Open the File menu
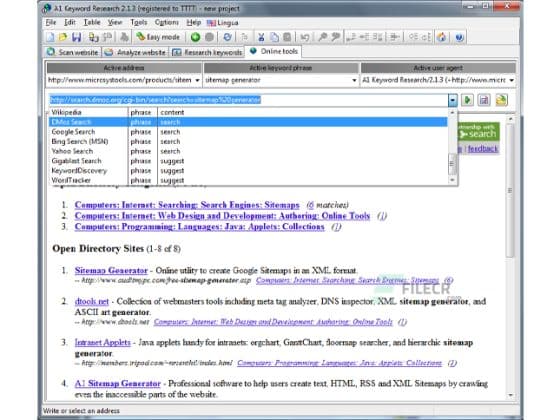Image resolution: width=560 pixels, height=420 pixels. [51, 22]
